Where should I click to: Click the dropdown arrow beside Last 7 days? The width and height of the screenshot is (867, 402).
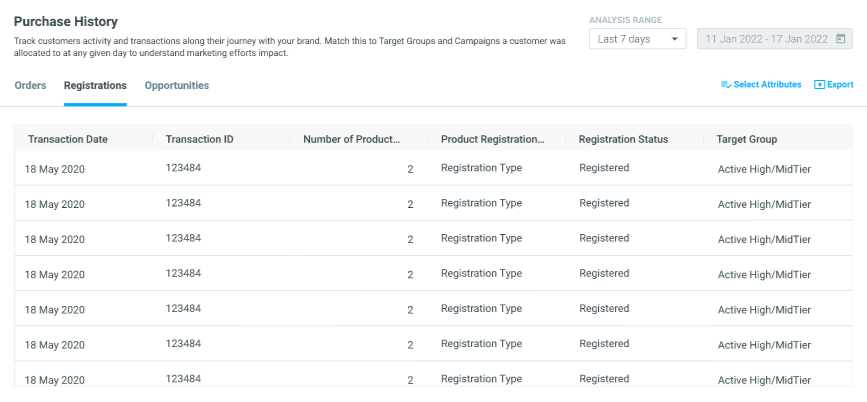tap(674, 39)
